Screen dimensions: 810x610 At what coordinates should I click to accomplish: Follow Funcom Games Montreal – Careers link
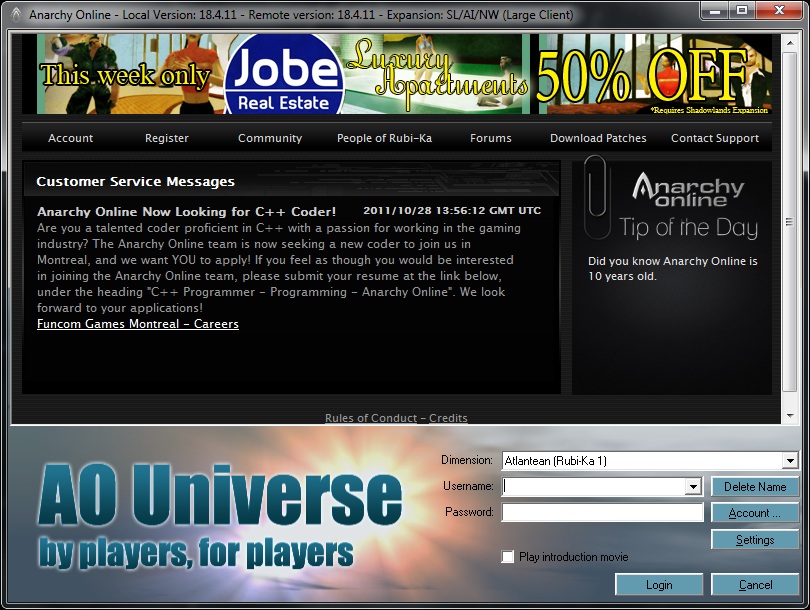[138, 324]
